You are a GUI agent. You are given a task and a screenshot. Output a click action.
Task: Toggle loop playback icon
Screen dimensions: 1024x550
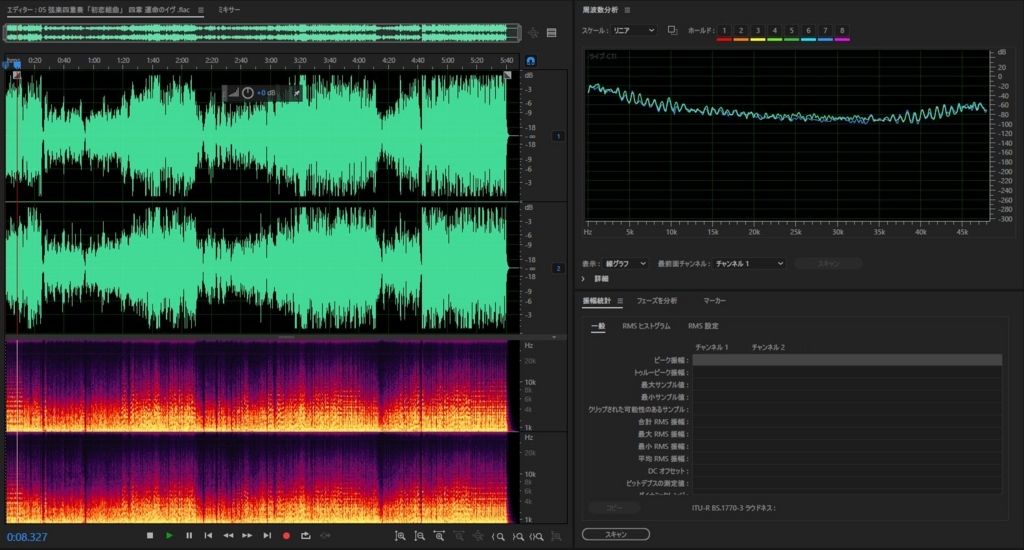click(x=306, y=536)
